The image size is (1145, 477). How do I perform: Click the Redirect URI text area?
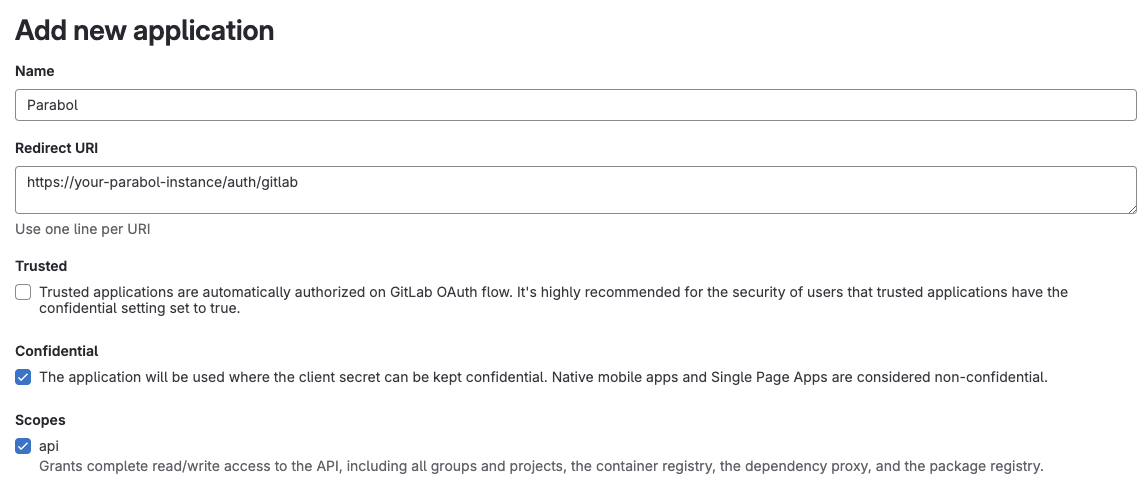coord(575,190)
